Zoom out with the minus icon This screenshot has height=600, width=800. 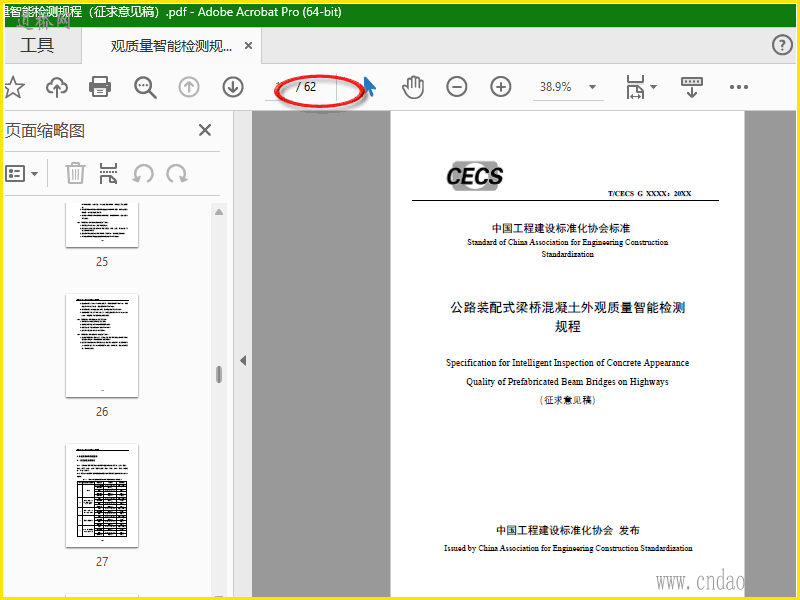(457, 87)
